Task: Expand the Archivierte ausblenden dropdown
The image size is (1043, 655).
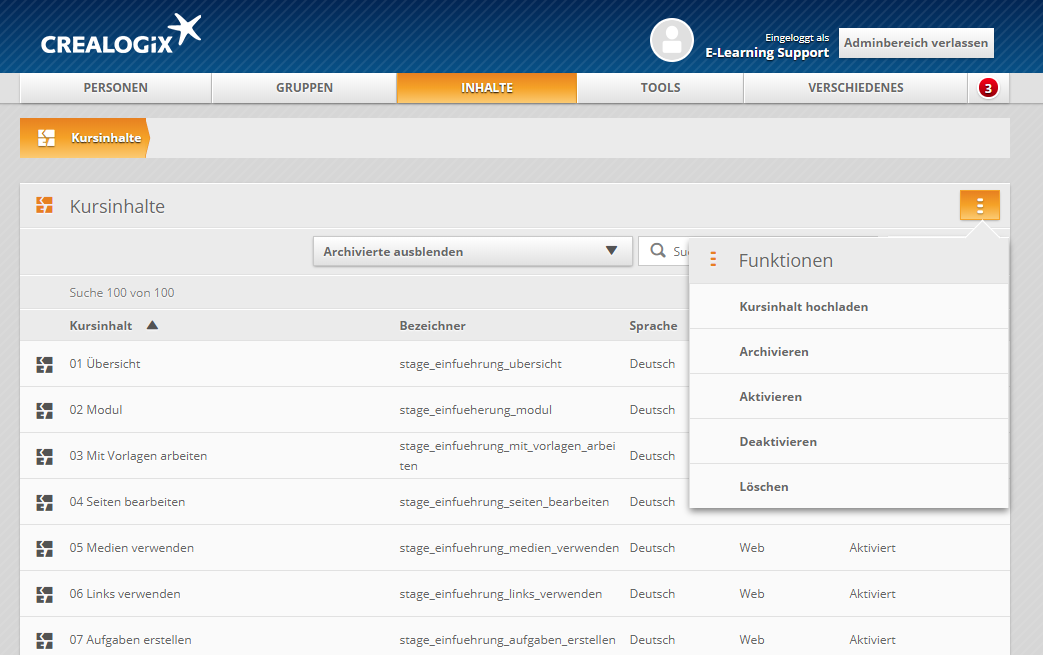Action: coord(472,252)
